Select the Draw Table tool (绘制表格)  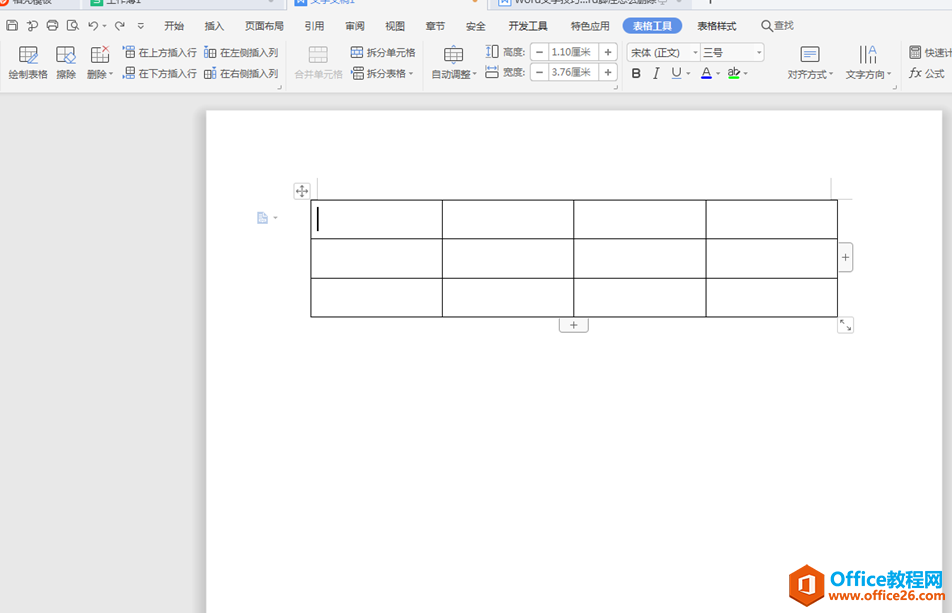[x=28, y=63]
